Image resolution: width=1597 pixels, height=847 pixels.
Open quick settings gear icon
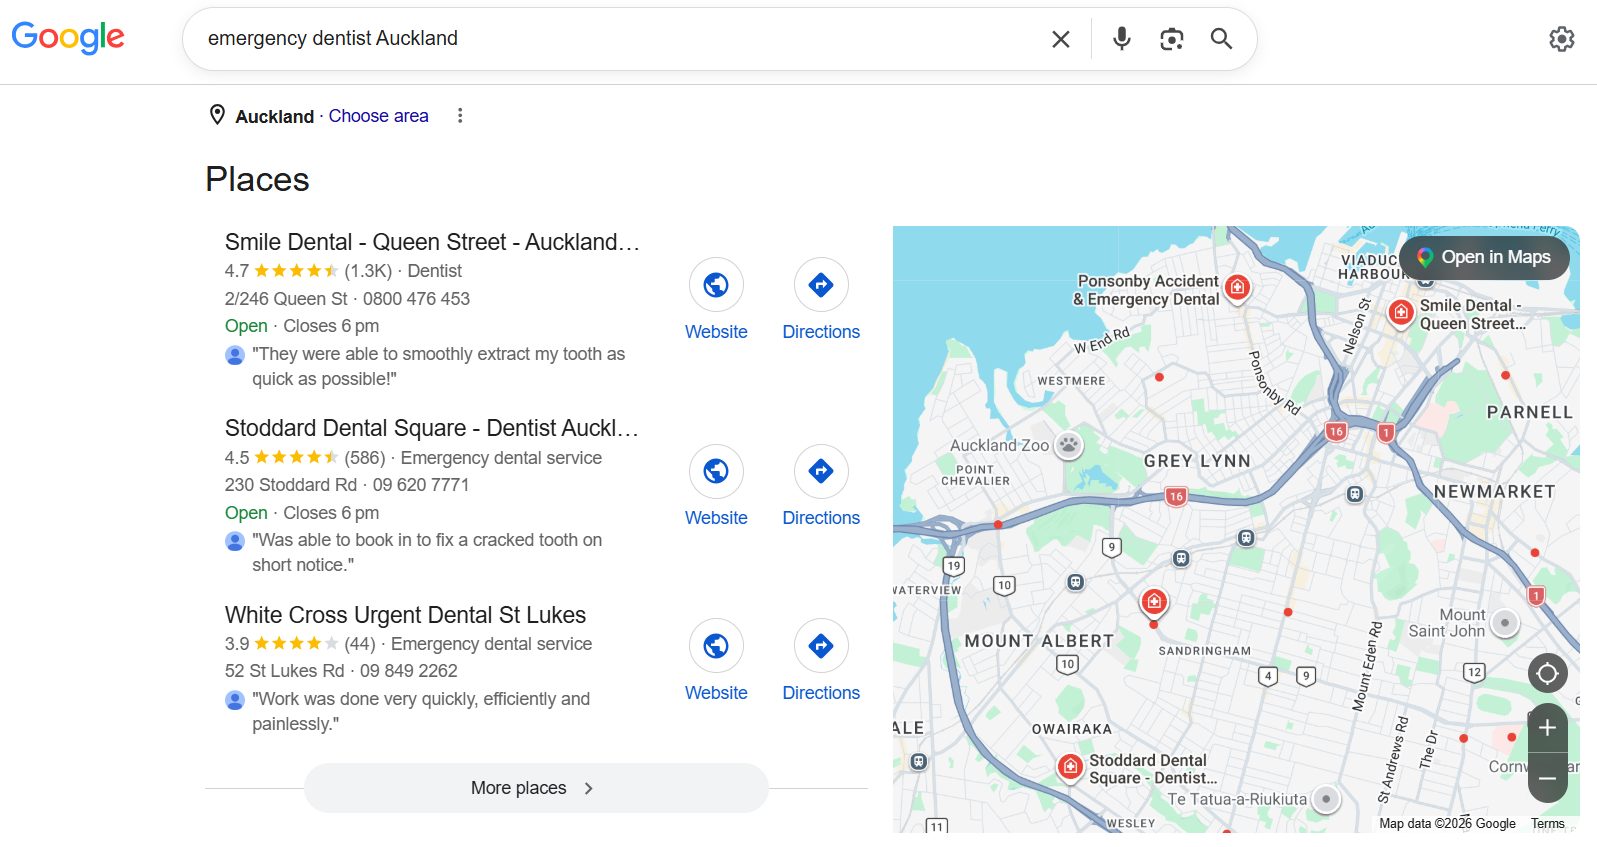(1561, 39)
